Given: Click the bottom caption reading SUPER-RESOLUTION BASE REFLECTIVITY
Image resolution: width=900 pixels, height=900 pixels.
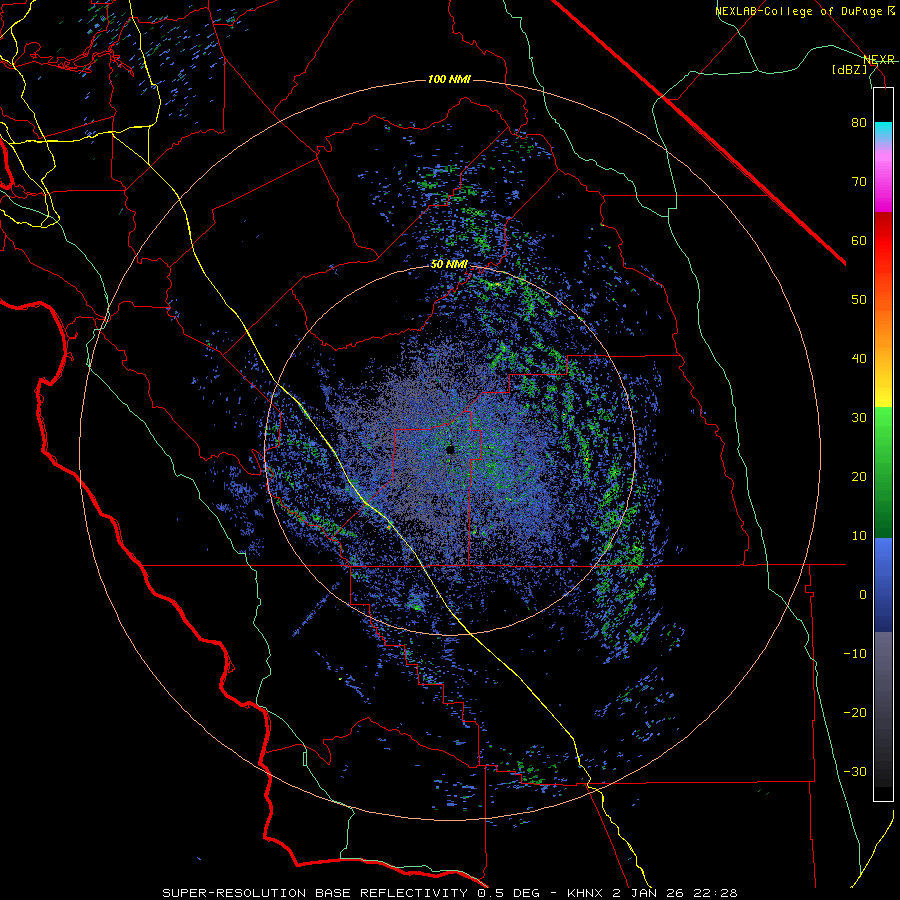Looking at the screenshot, I should coord(315,893).
